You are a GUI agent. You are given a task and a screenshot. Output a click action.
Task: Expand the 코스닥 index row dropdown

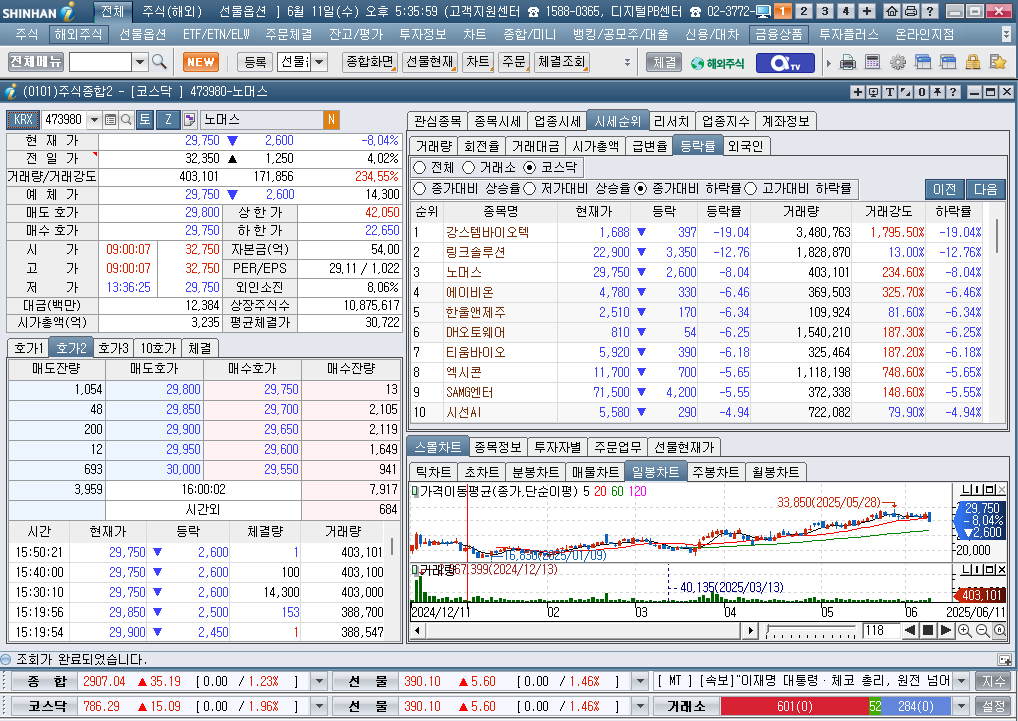(x=319, y=706)
